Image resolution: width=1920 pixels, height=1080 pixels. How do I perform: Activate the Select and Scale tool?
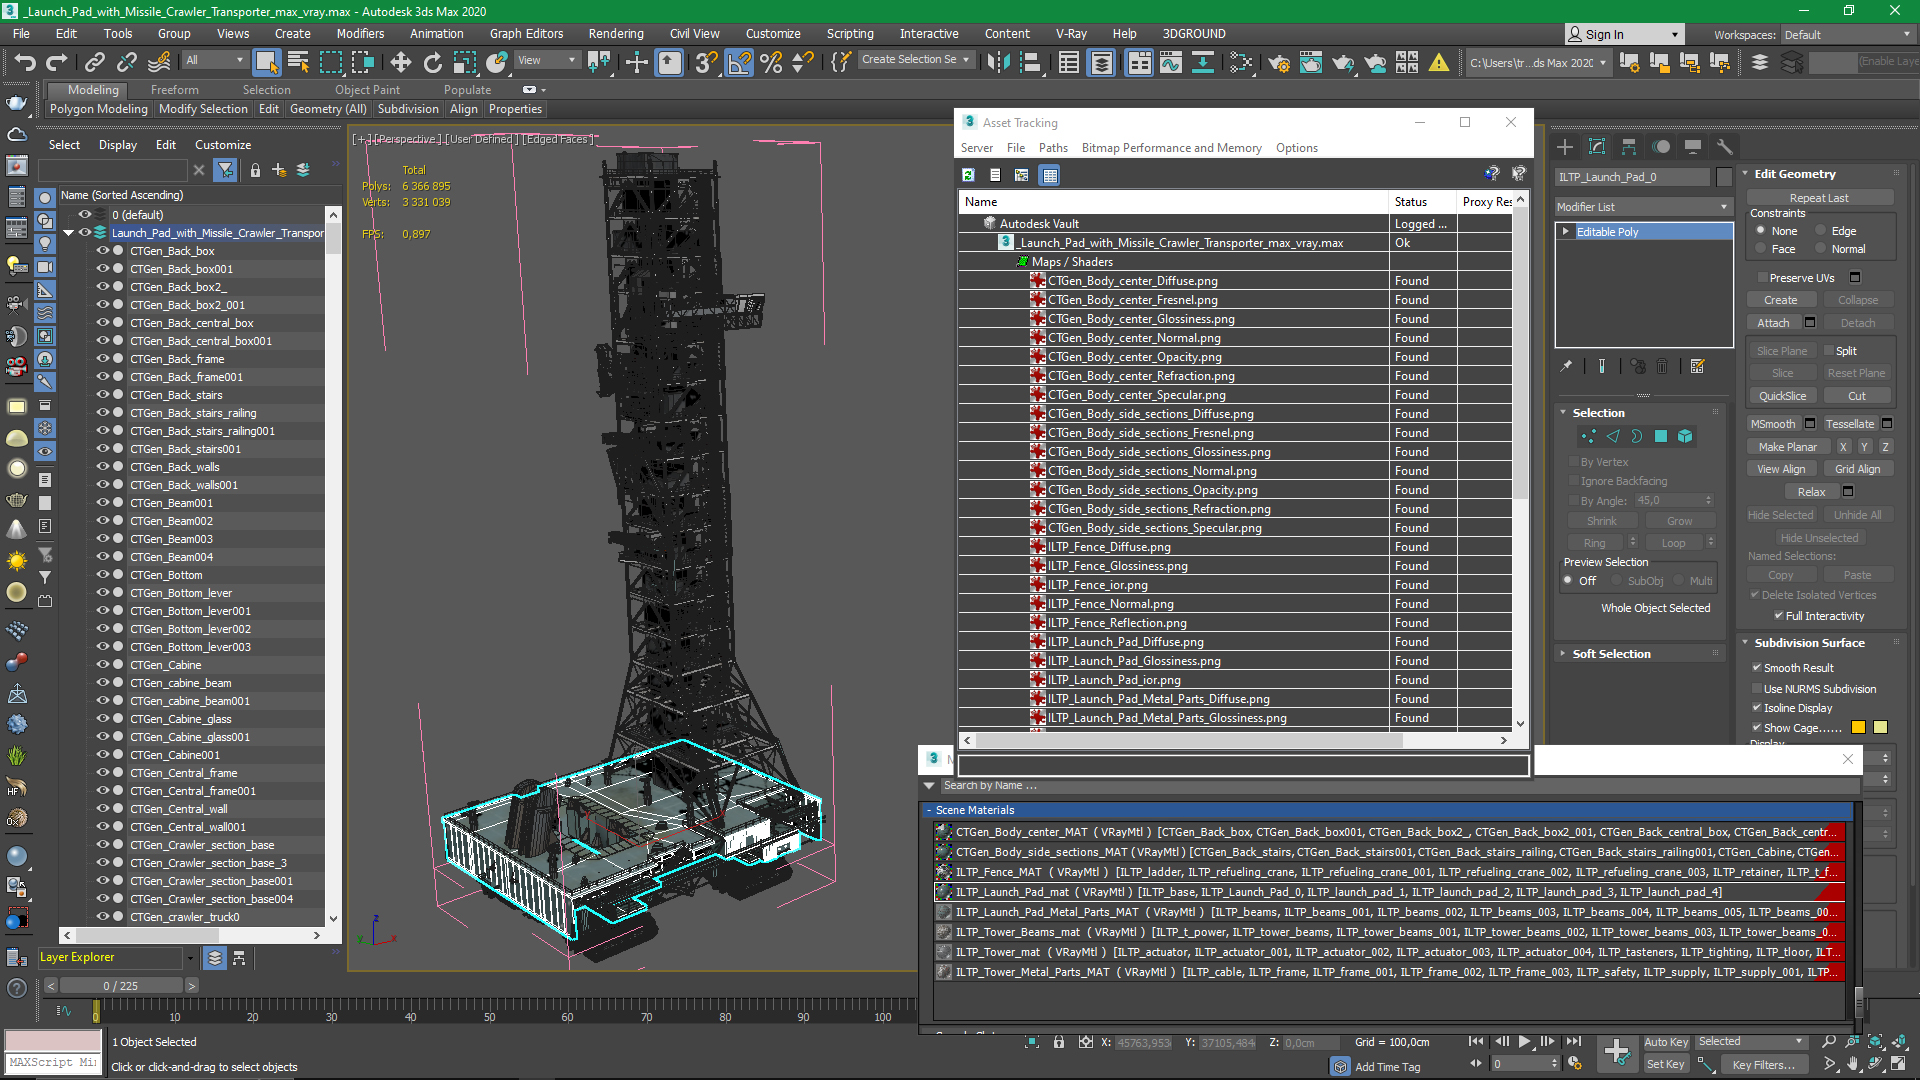click(464, 62)
